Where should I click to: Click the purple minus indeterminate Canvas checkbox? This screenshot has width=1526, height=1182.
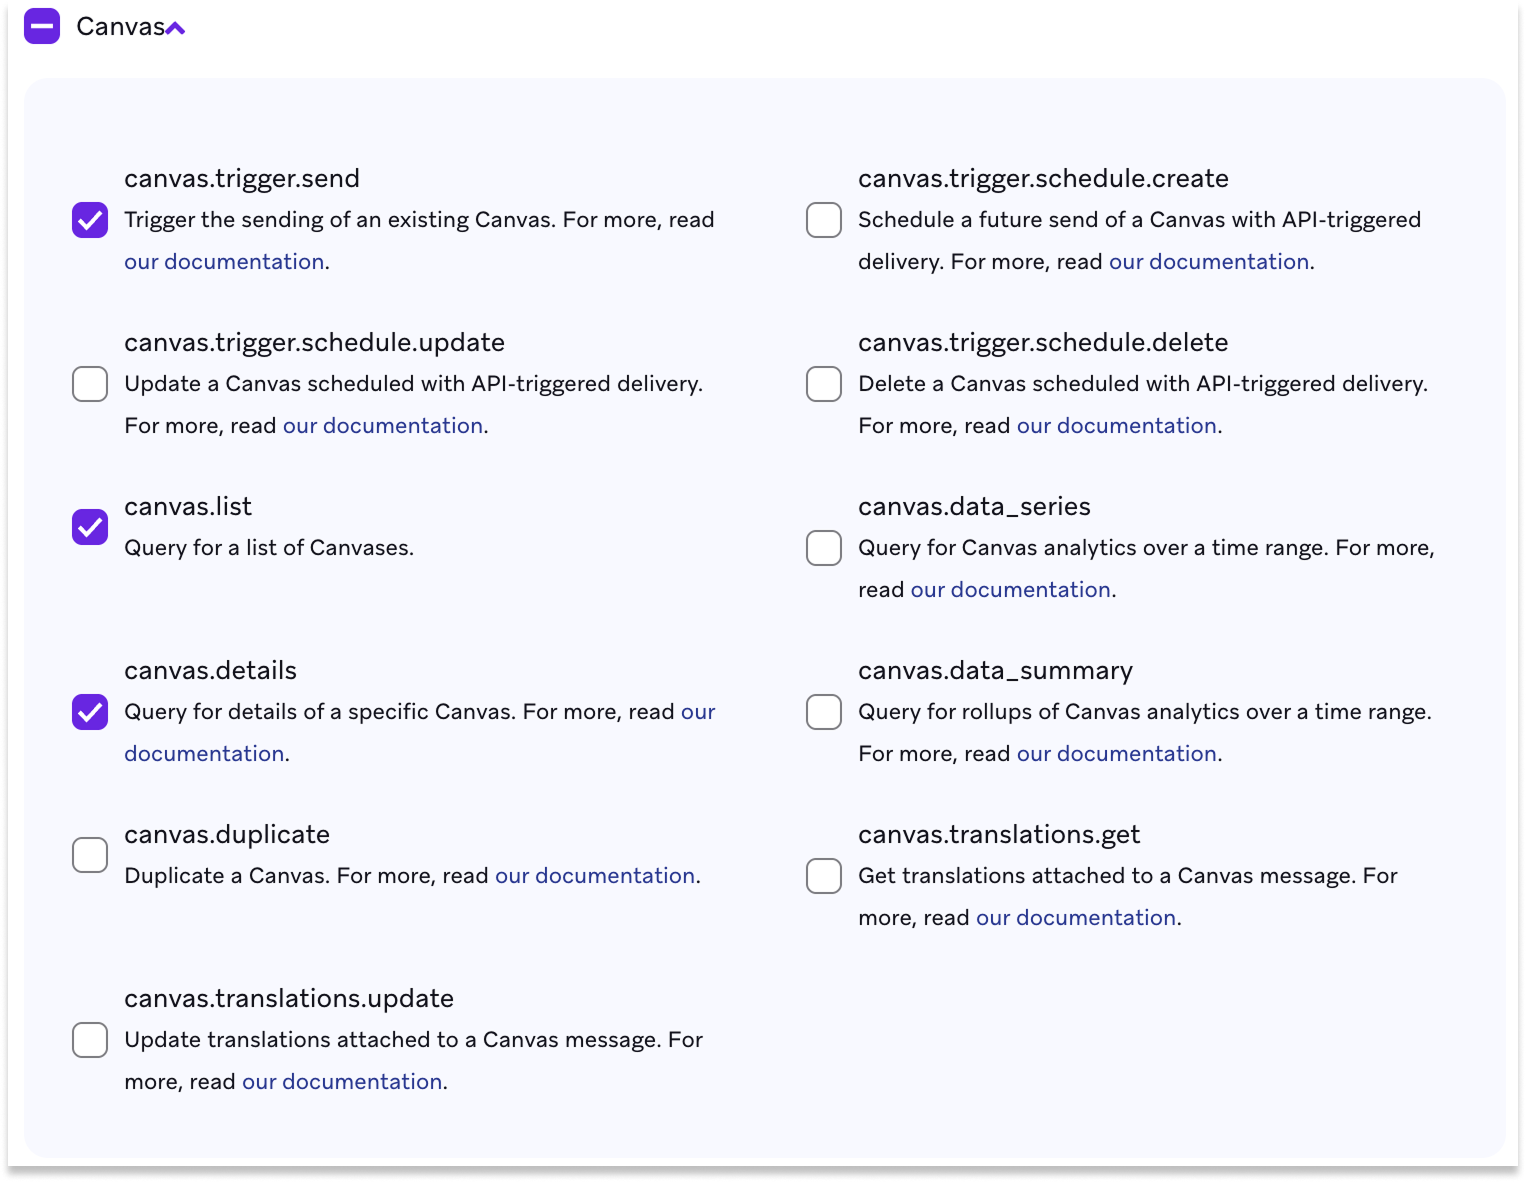coord(42,26)
